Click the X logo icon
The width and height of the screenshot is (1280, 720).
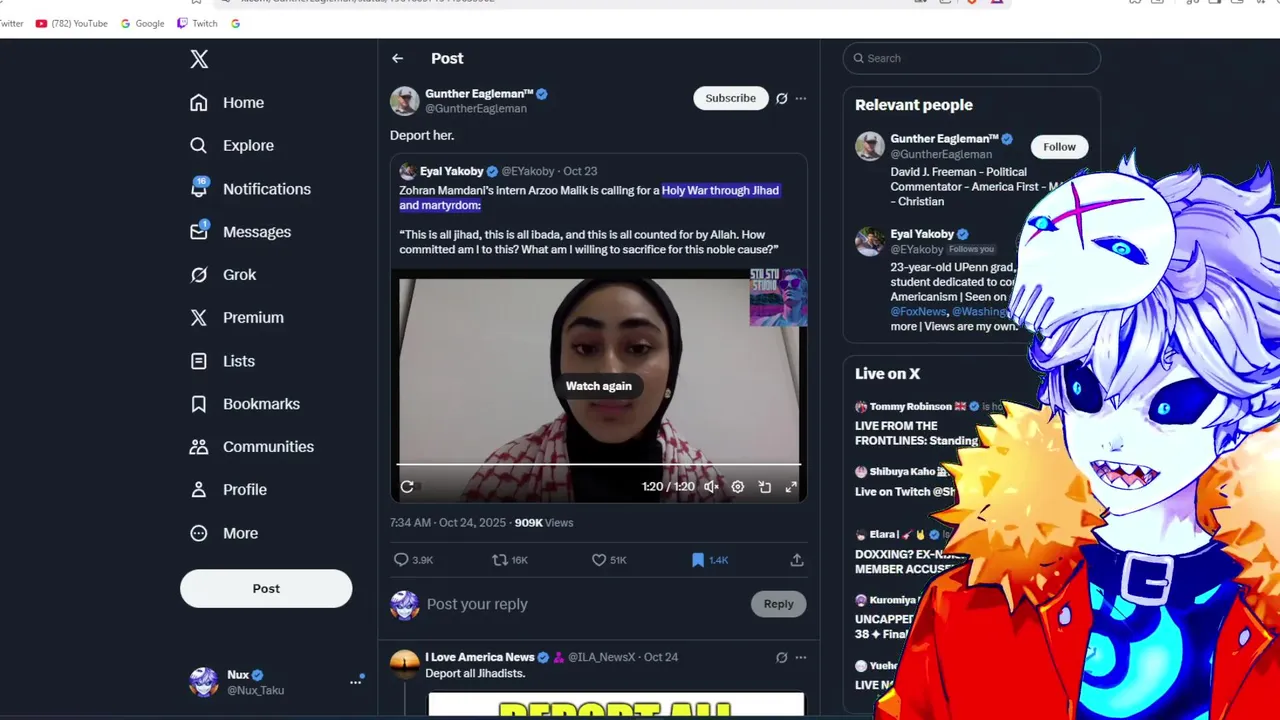pos(199,59)
